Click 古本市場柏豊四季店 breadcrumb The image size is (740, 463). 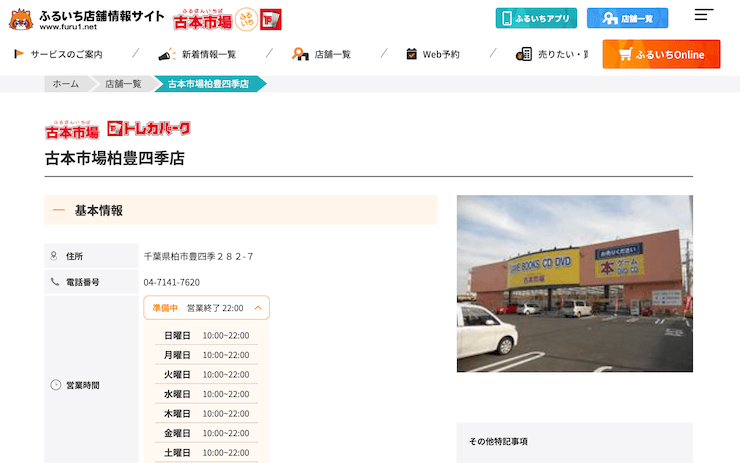click(208, 84)
